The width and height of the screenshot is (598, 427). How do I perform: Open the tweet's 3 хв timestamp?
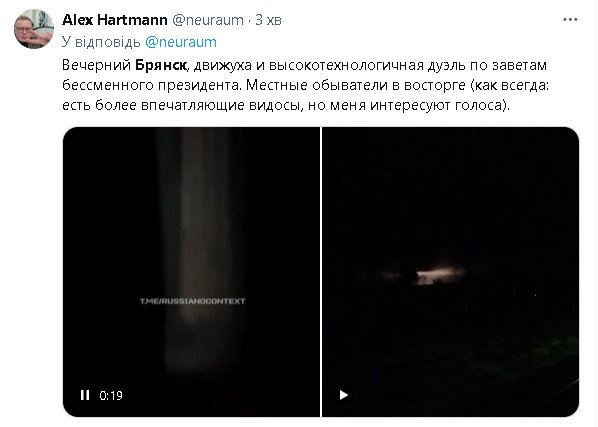tap(268, 20)
